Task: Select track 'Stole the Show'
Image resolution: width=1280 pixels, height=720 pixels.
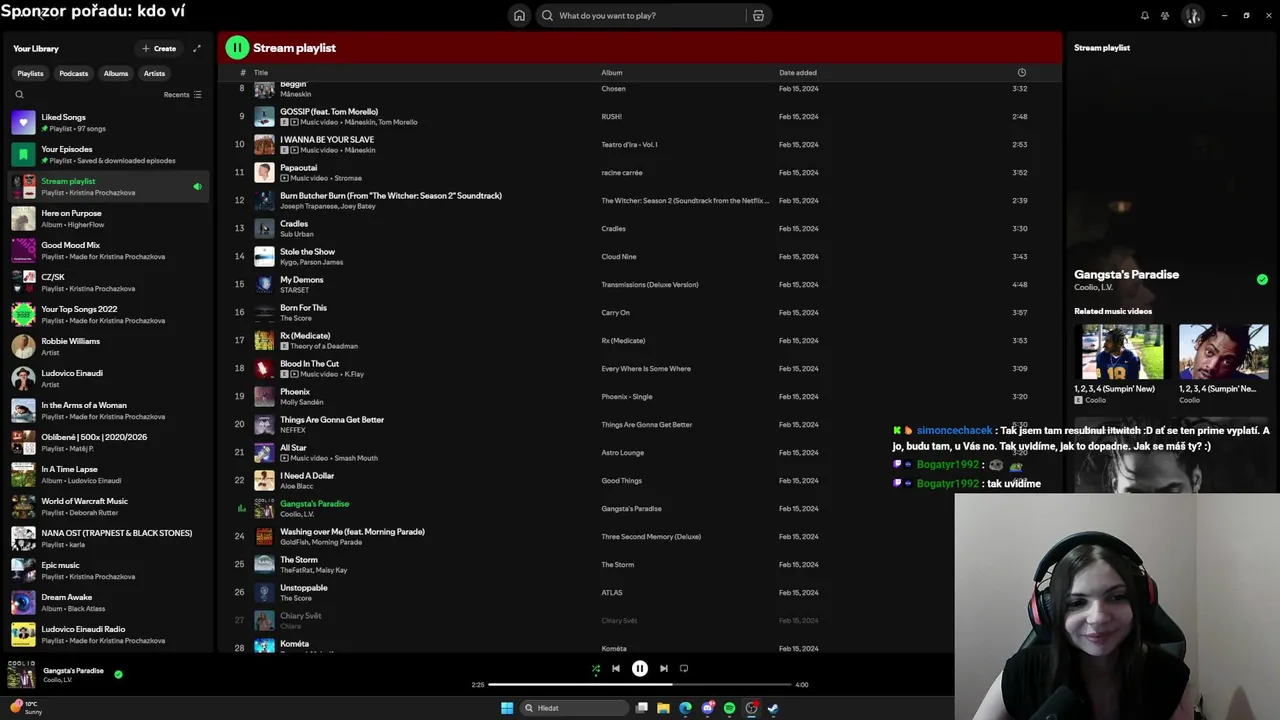Action: (x=307, y=252)
